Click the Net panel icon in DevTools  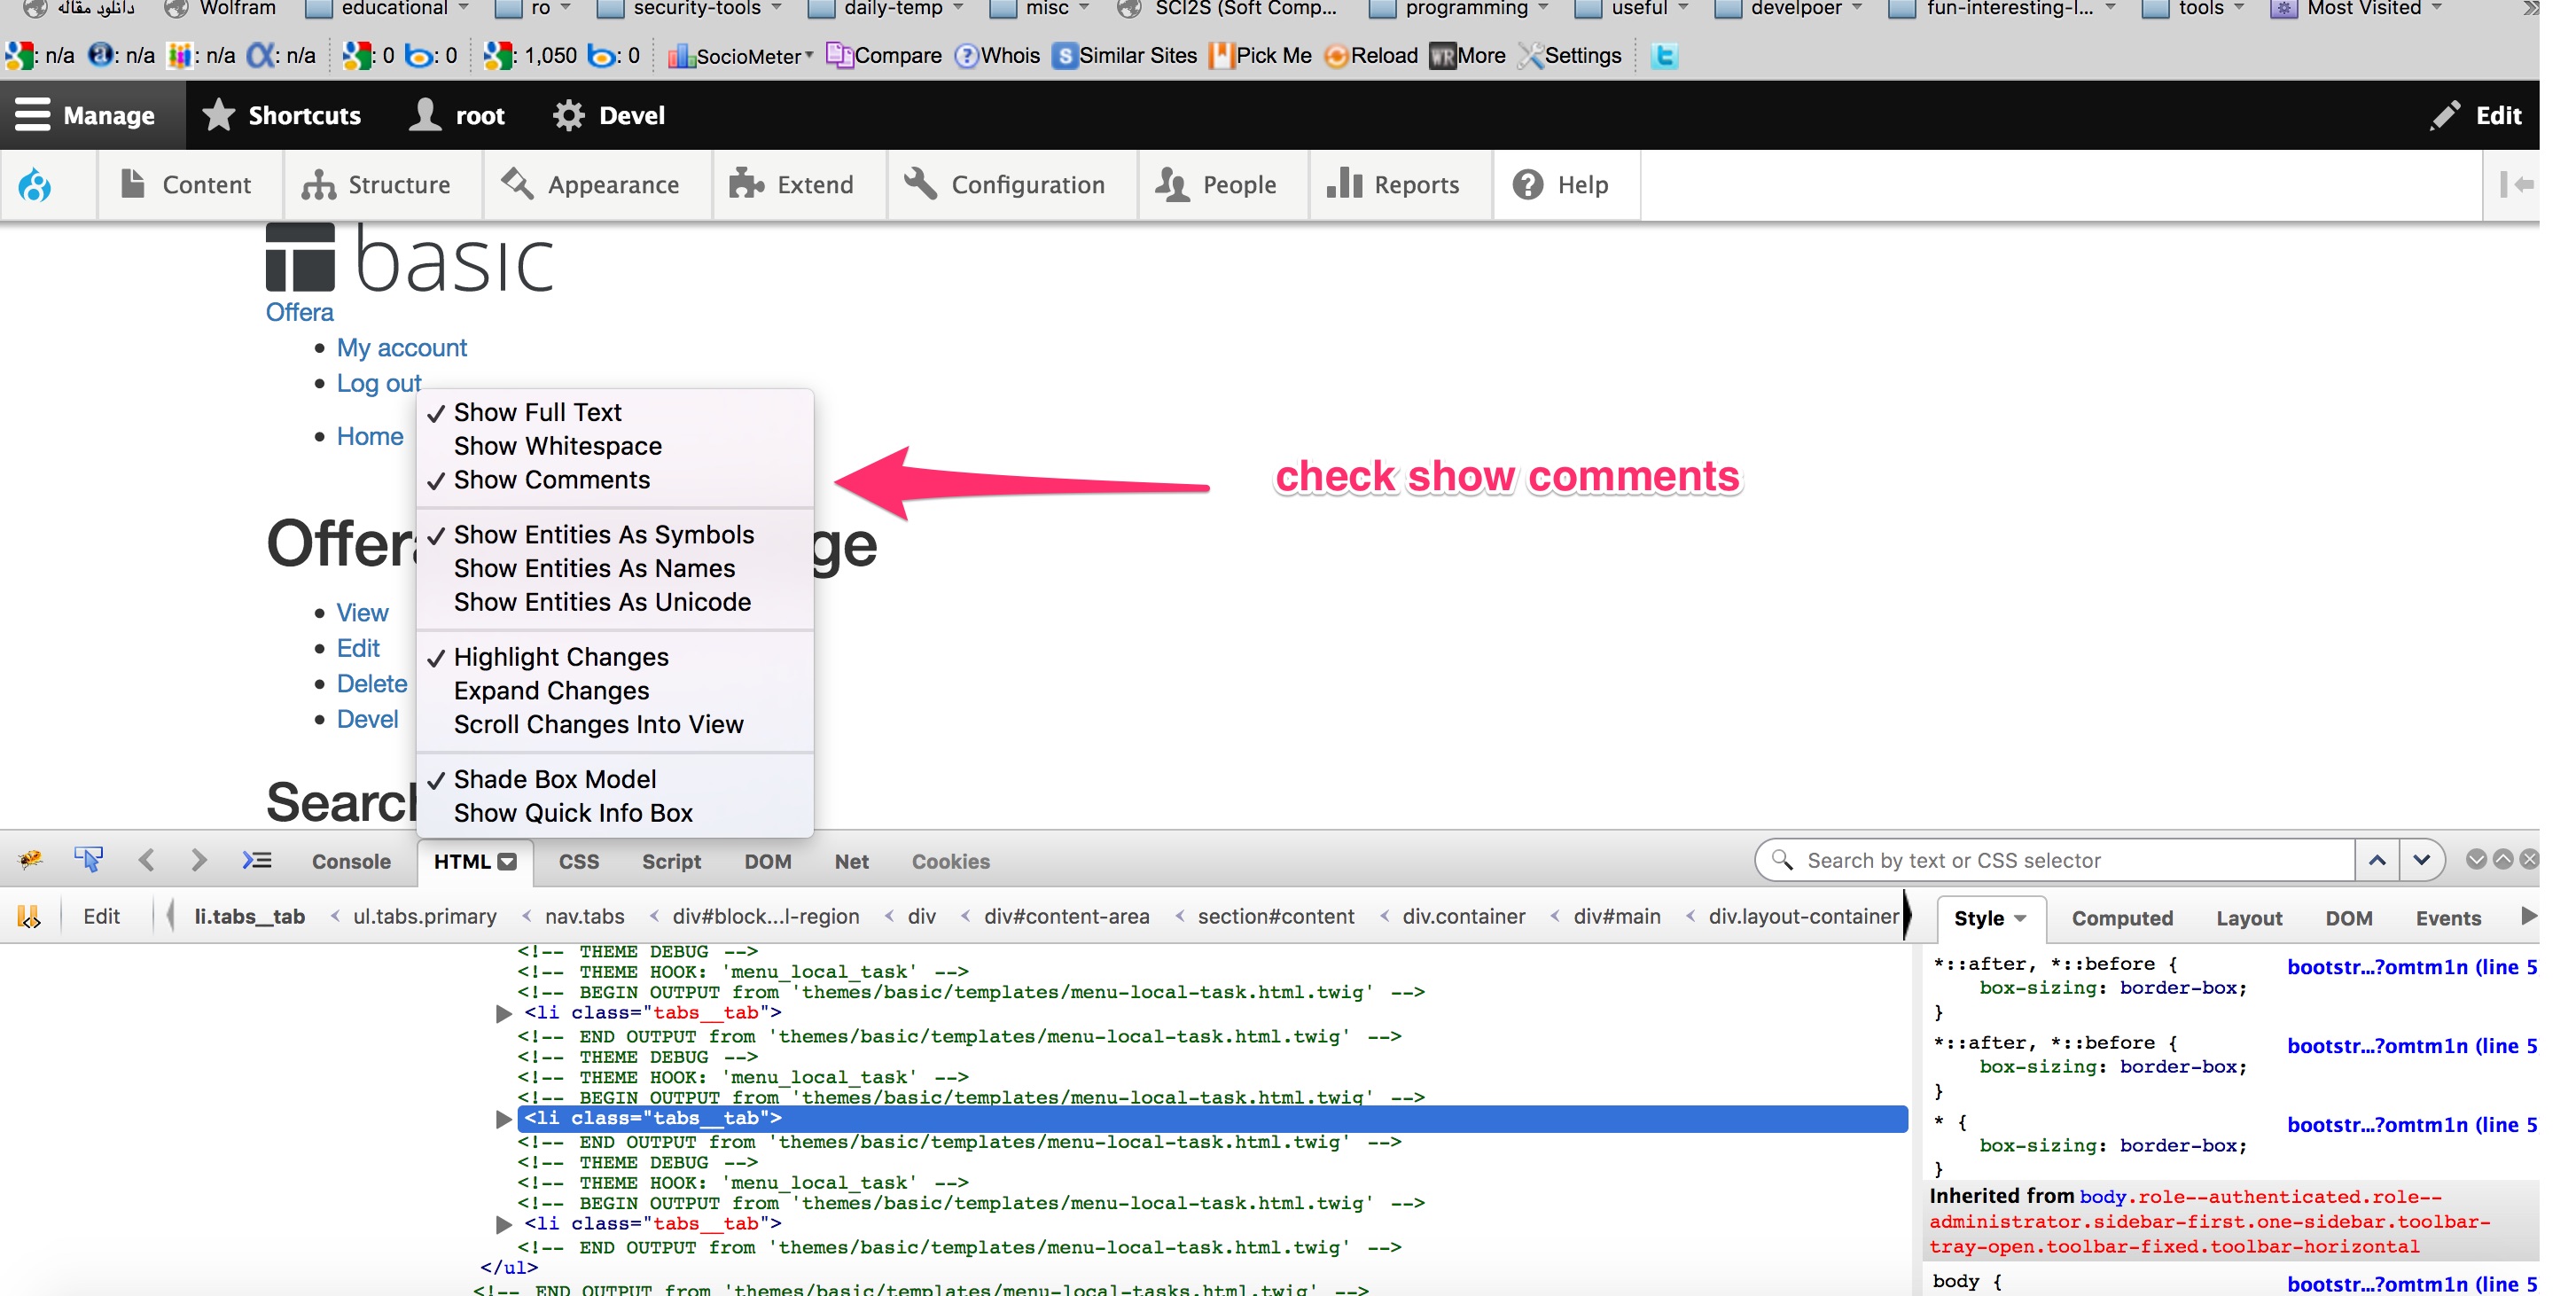(x=851, y=862)
